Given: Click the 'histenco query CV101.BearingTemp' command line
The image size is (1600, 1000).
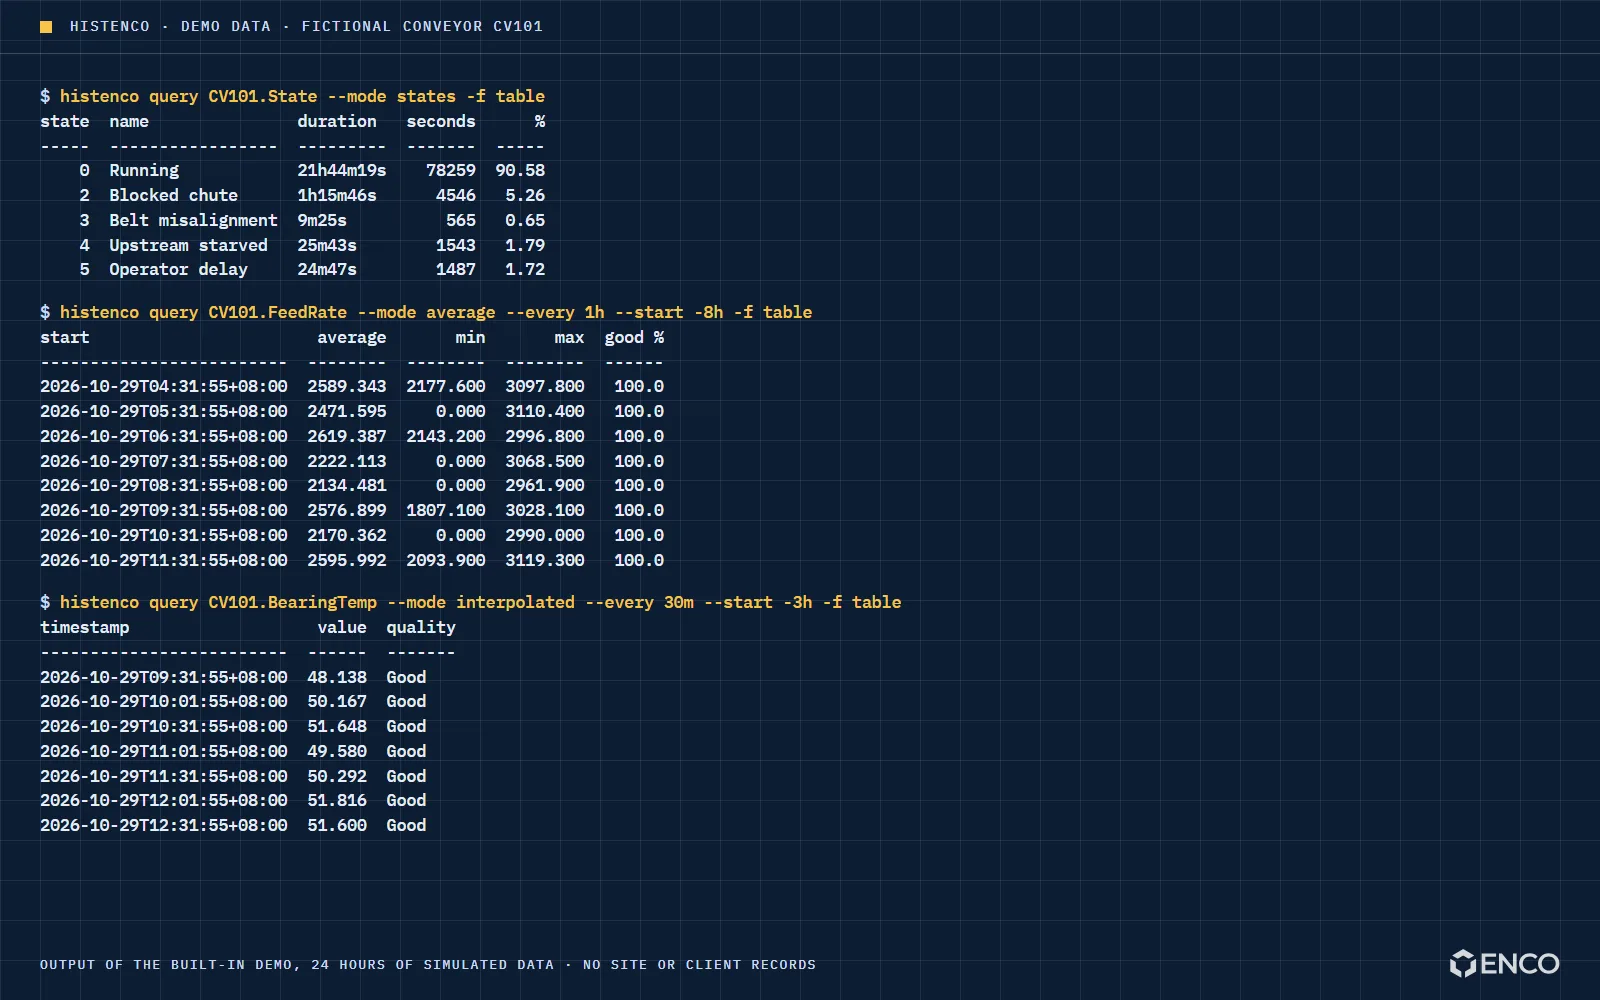Looking at the screenshot, I should tap(471, 602).
